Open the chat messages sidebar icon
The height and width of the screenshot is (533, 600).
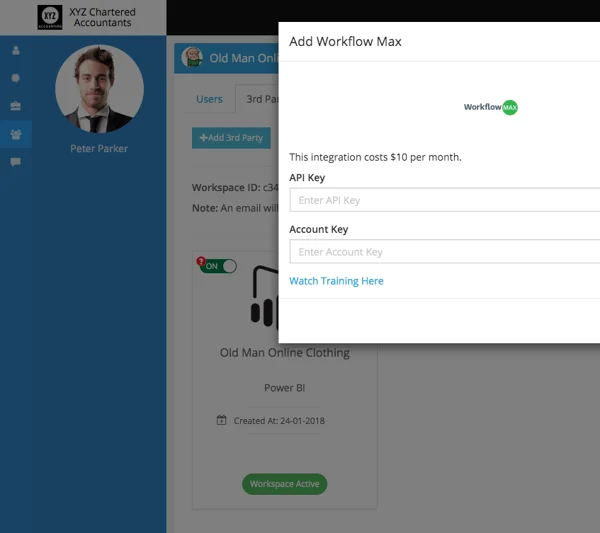[16, 162]
